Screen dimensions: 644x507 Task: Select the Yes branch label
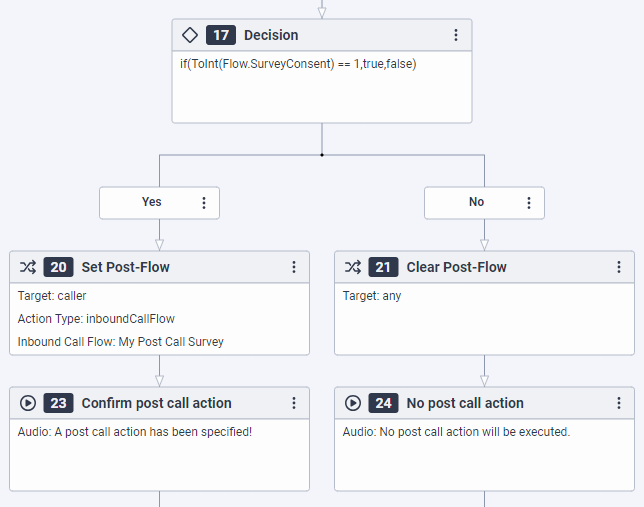tap(151, 202)
